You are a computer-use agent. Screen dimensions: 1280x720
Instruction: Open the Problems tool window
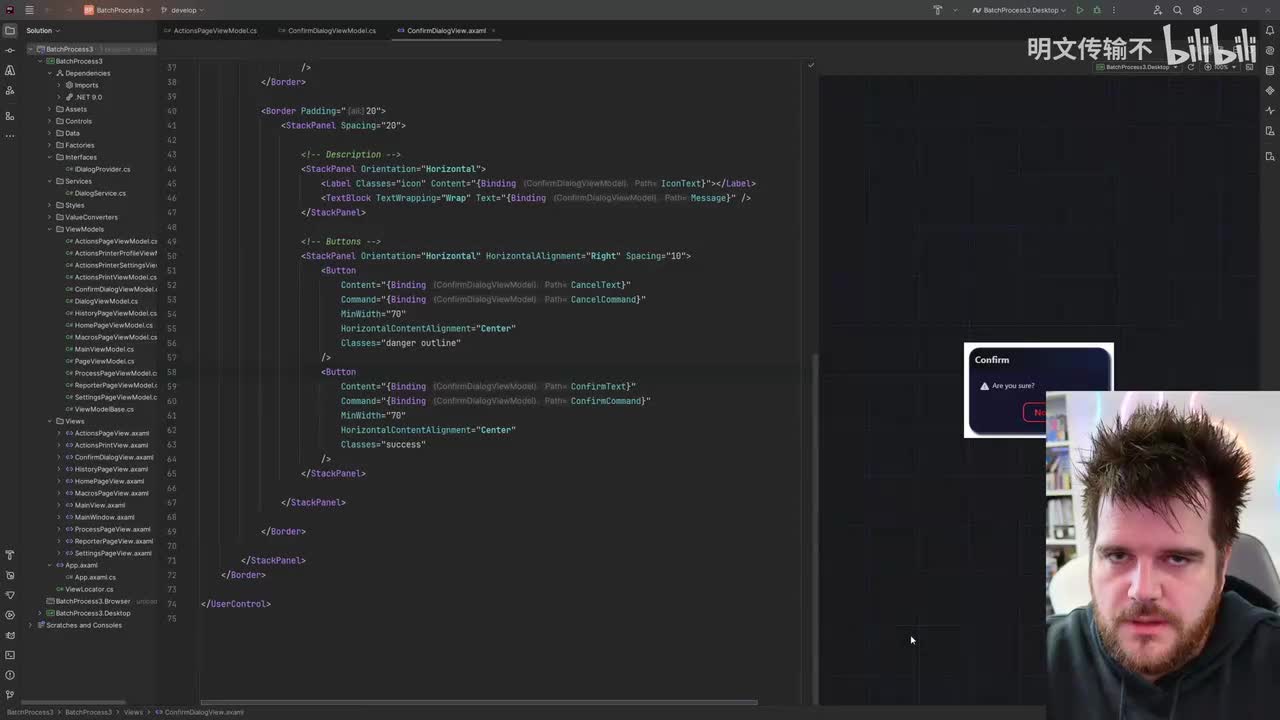point(10,675)
